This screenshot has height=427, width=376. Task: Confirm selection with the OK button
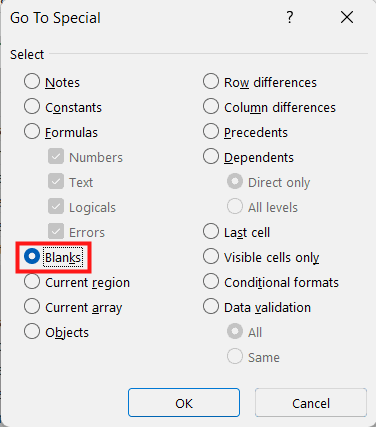[x=184, y=403]
